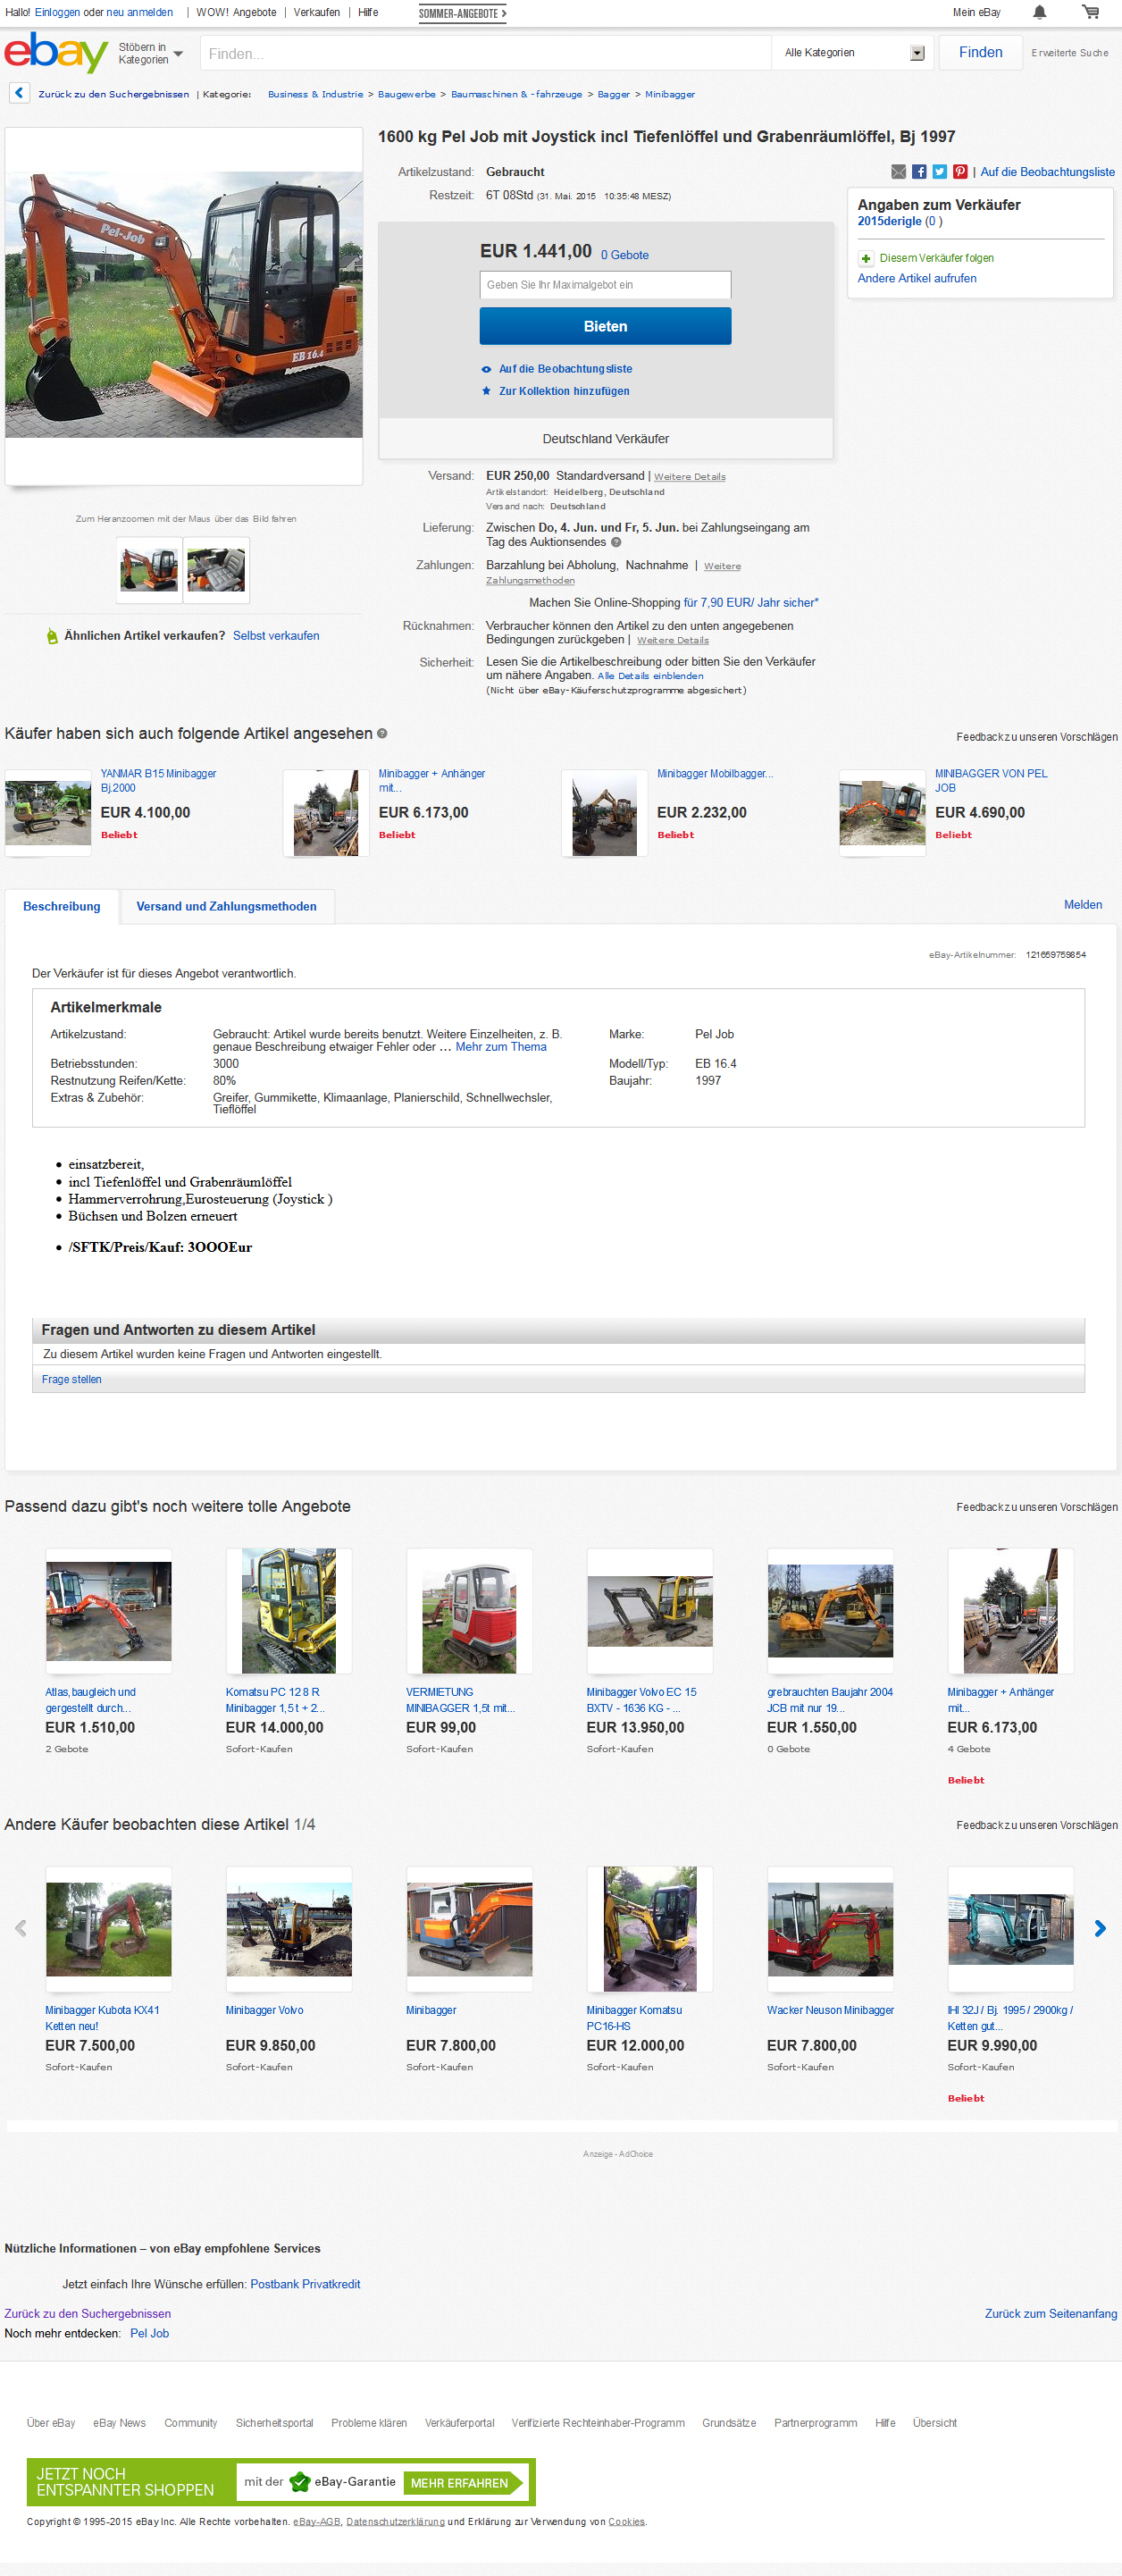Click help icon beside 'Käufer haben sich auch'
Image resolution: width=1122 pixels, height=2576 pixels.
(x=382, y=734)
